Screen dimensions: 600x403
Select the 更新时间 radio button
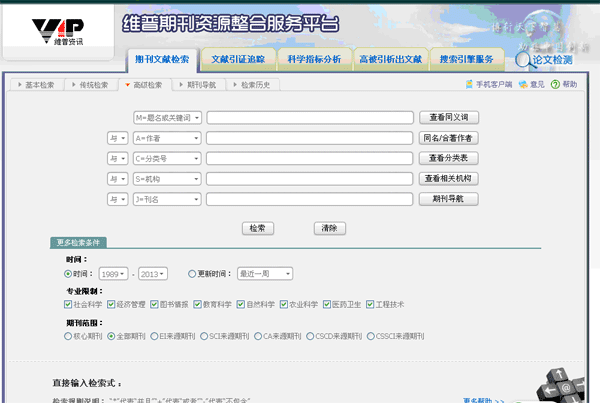pos(192,274)
